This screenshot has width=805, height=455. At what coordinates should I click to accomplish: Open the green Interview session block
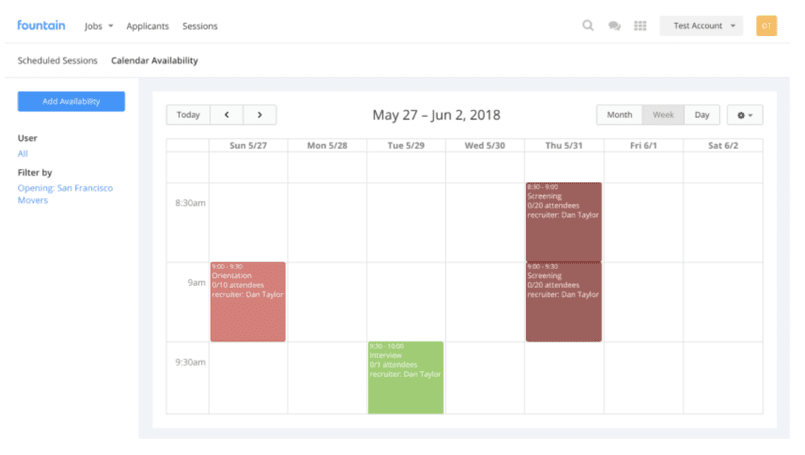click(x=405, y=377)
